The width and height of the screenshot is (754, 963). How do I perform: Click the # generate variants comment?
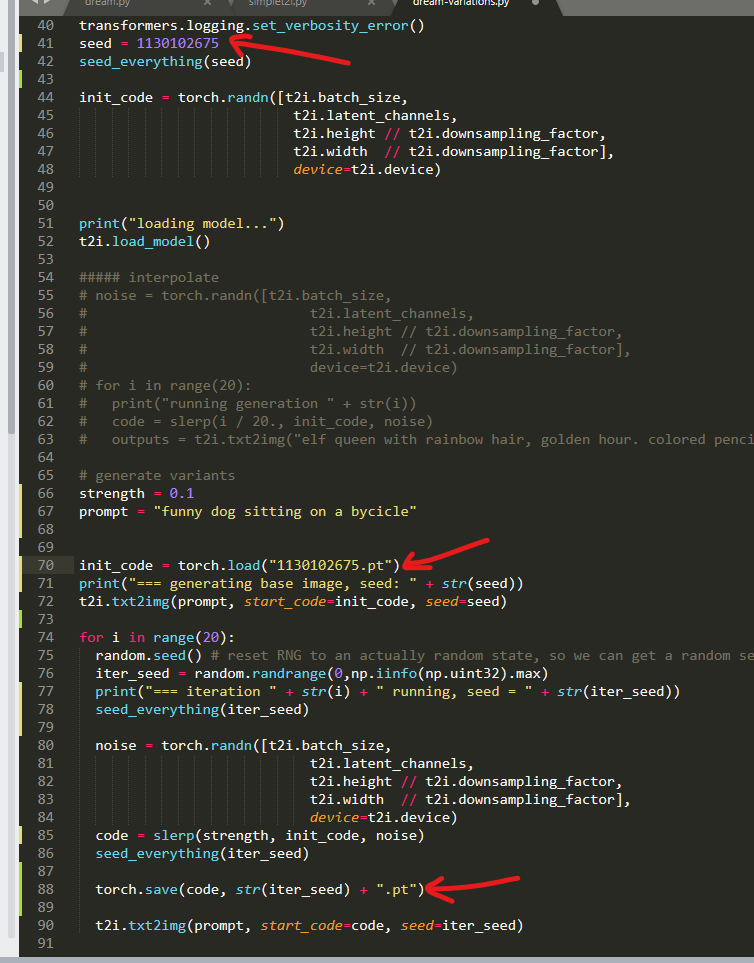pyautogui.click(x=157, y=475)
